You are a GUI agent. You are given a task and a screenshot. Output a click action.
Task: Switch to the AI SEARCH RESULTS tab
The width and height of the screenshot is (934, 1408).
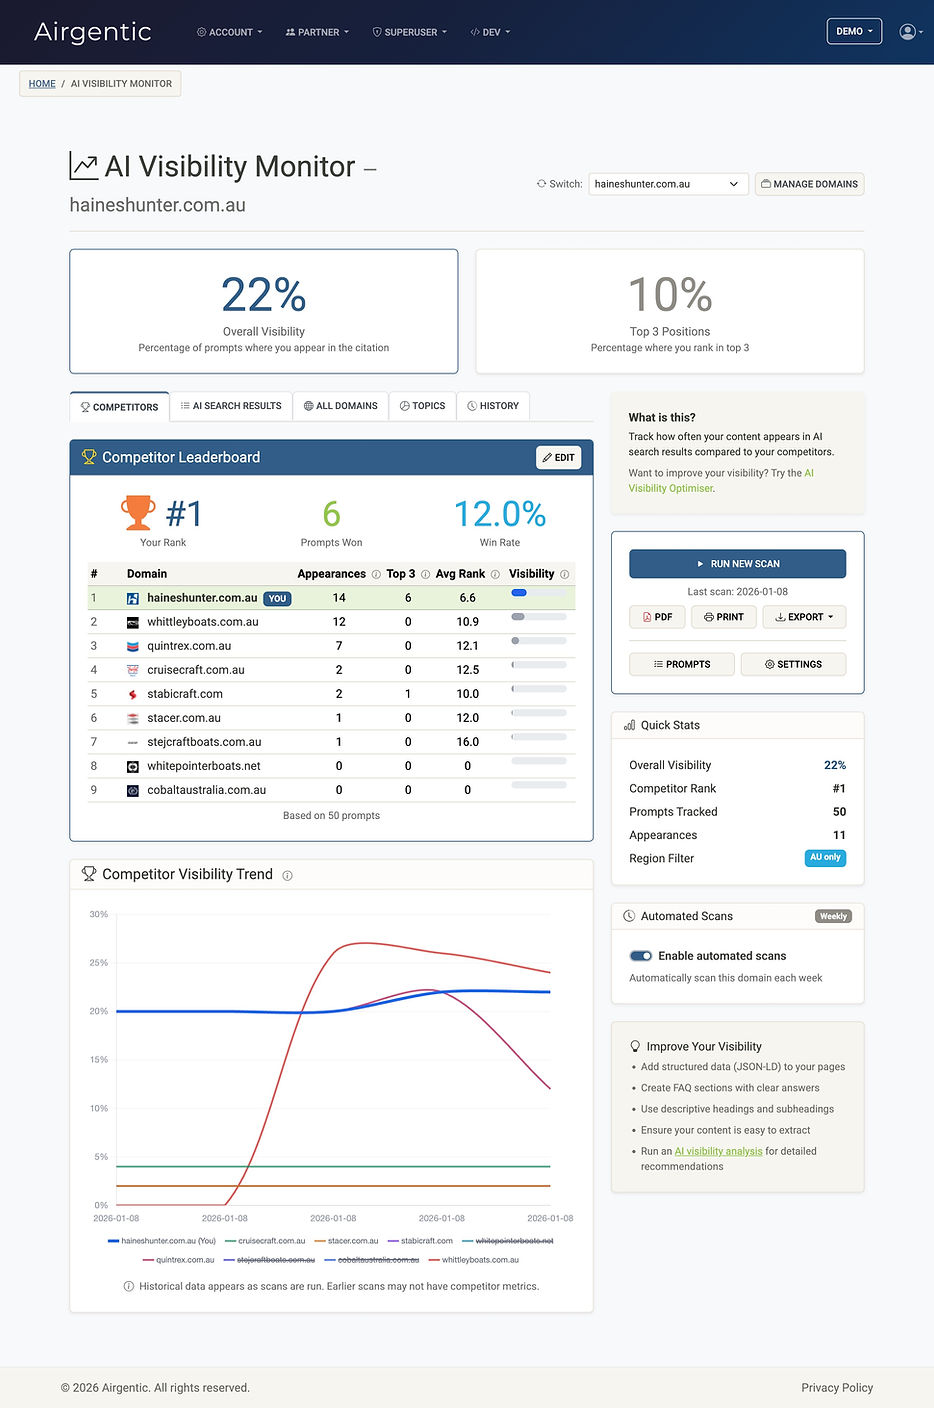click(231, 406)
